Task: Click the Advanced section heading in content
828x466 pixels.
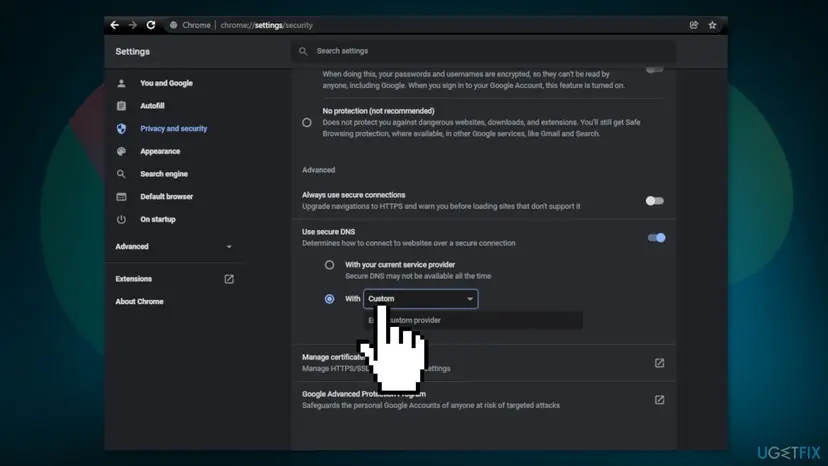Action: point(318,170)
